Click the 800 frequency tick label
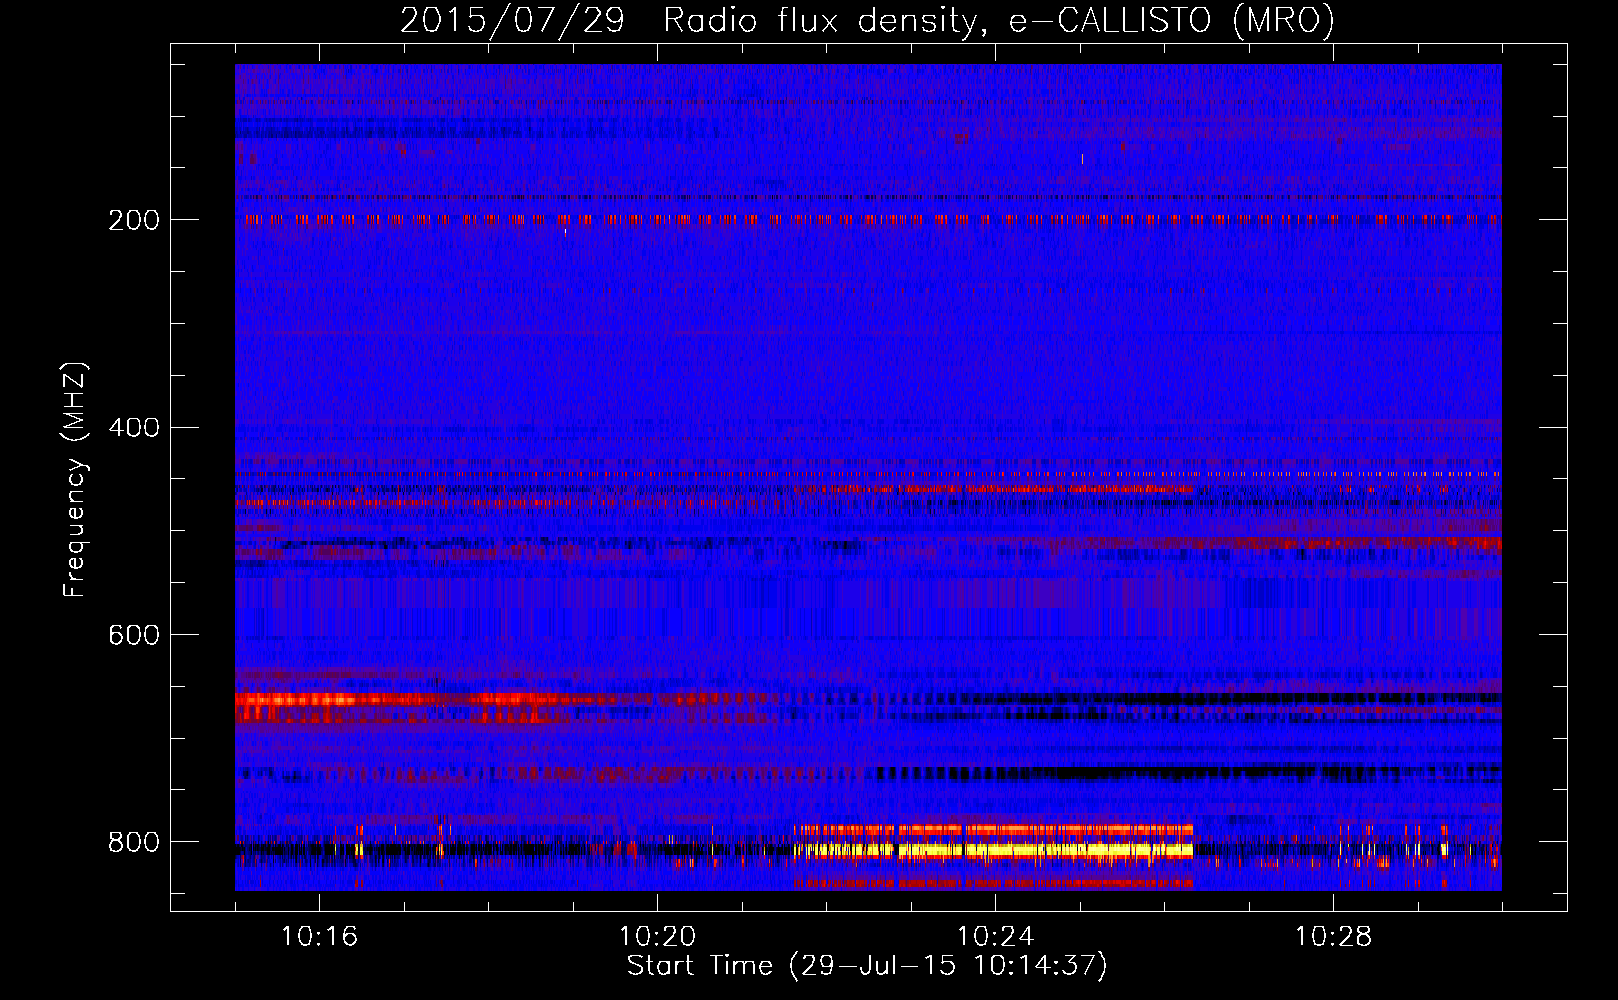The image size is (1618, 1000). point(134,843)
